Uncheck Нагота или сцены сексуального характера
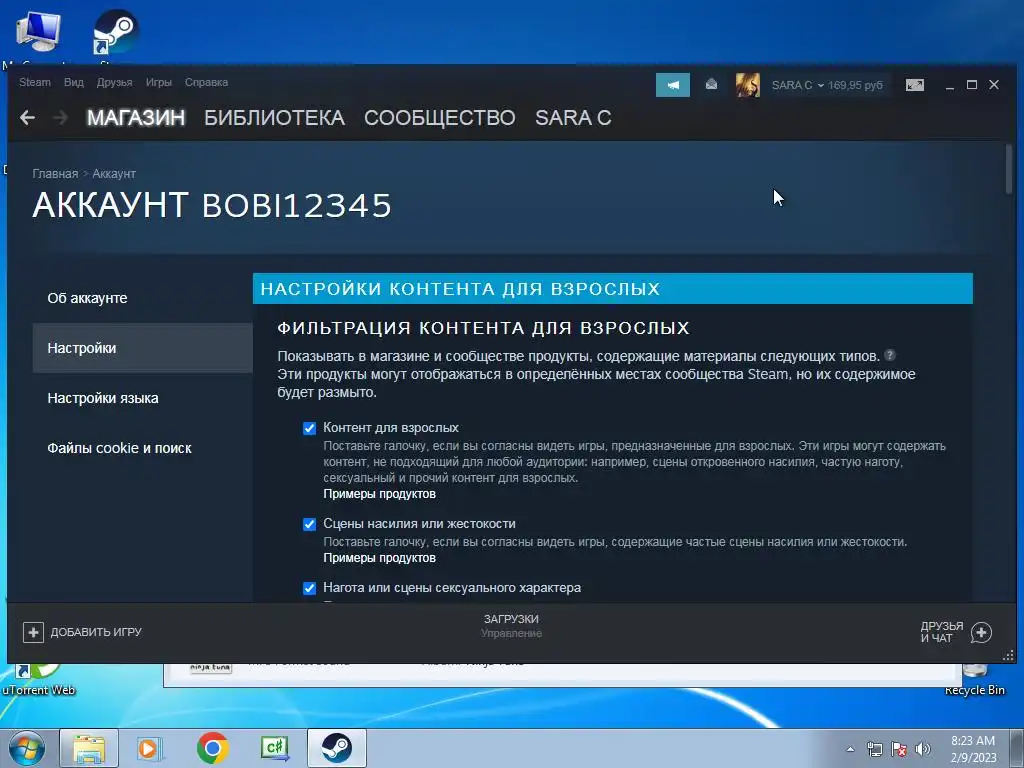Screen dimensions: 1024x768 click(310, 588)
